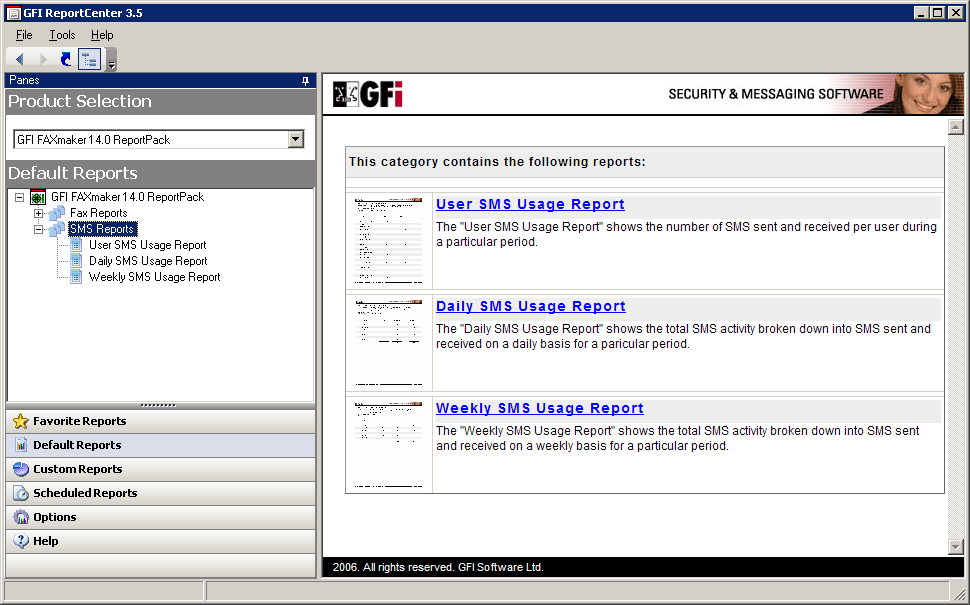Switch to Custom Reports pane
The width and height of the screenshot is (970, 605).
click(x=161, y=470)
